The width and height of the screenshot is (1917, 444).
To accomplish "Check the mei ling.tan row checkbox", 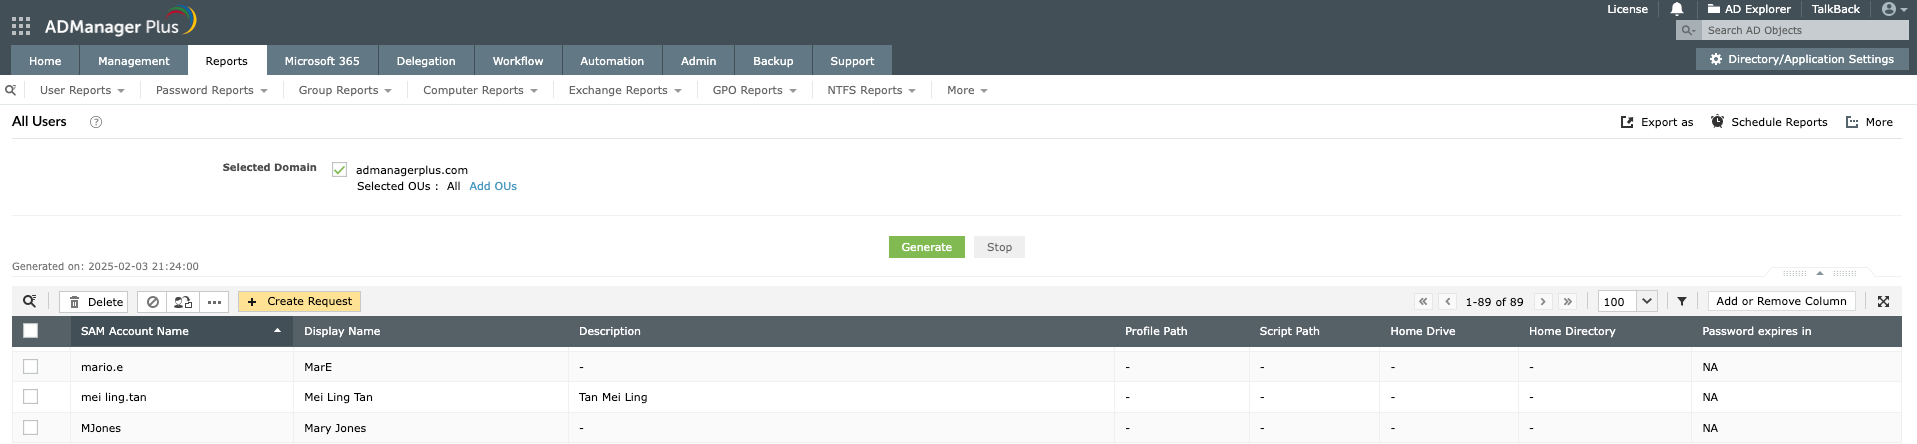I will [x=30, y=397].
